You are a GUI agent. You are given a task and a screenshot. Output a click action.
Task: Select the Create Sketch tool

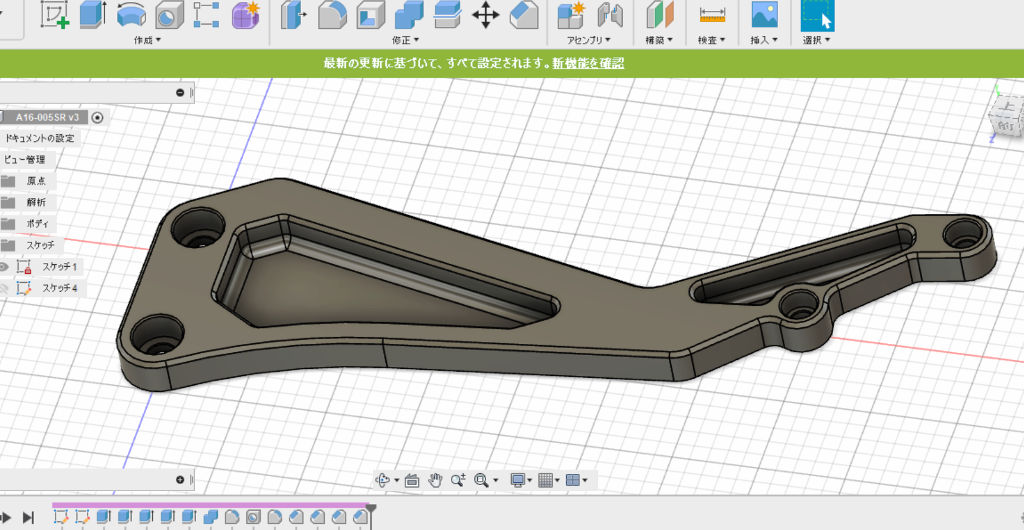(54, 14)
